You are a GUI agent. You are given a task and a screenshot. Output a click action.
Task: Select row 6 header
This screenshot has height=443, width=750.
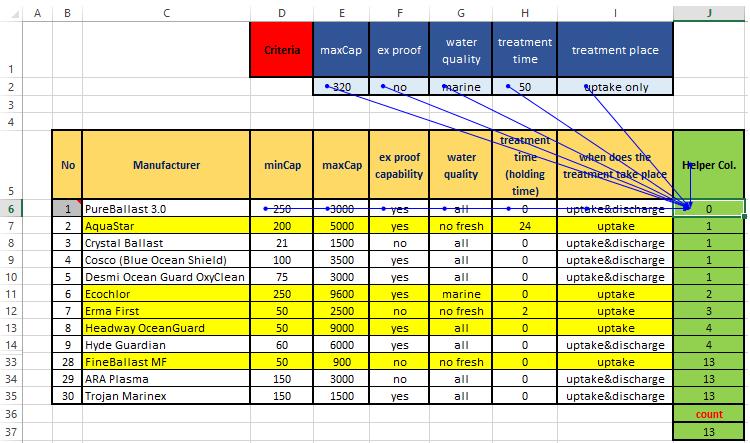coord(11,209)
